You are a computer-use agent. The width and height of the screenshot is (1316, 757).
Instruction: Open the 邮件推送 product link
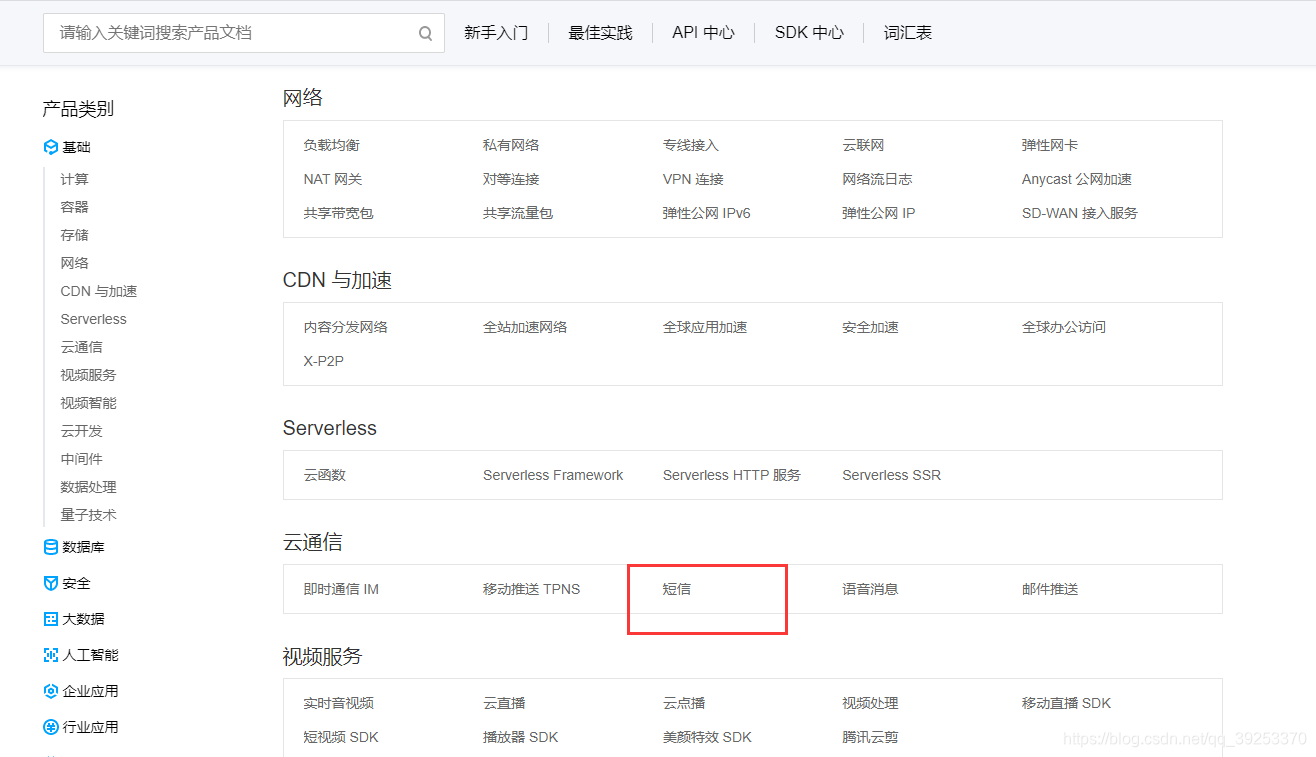[1050, 589]
